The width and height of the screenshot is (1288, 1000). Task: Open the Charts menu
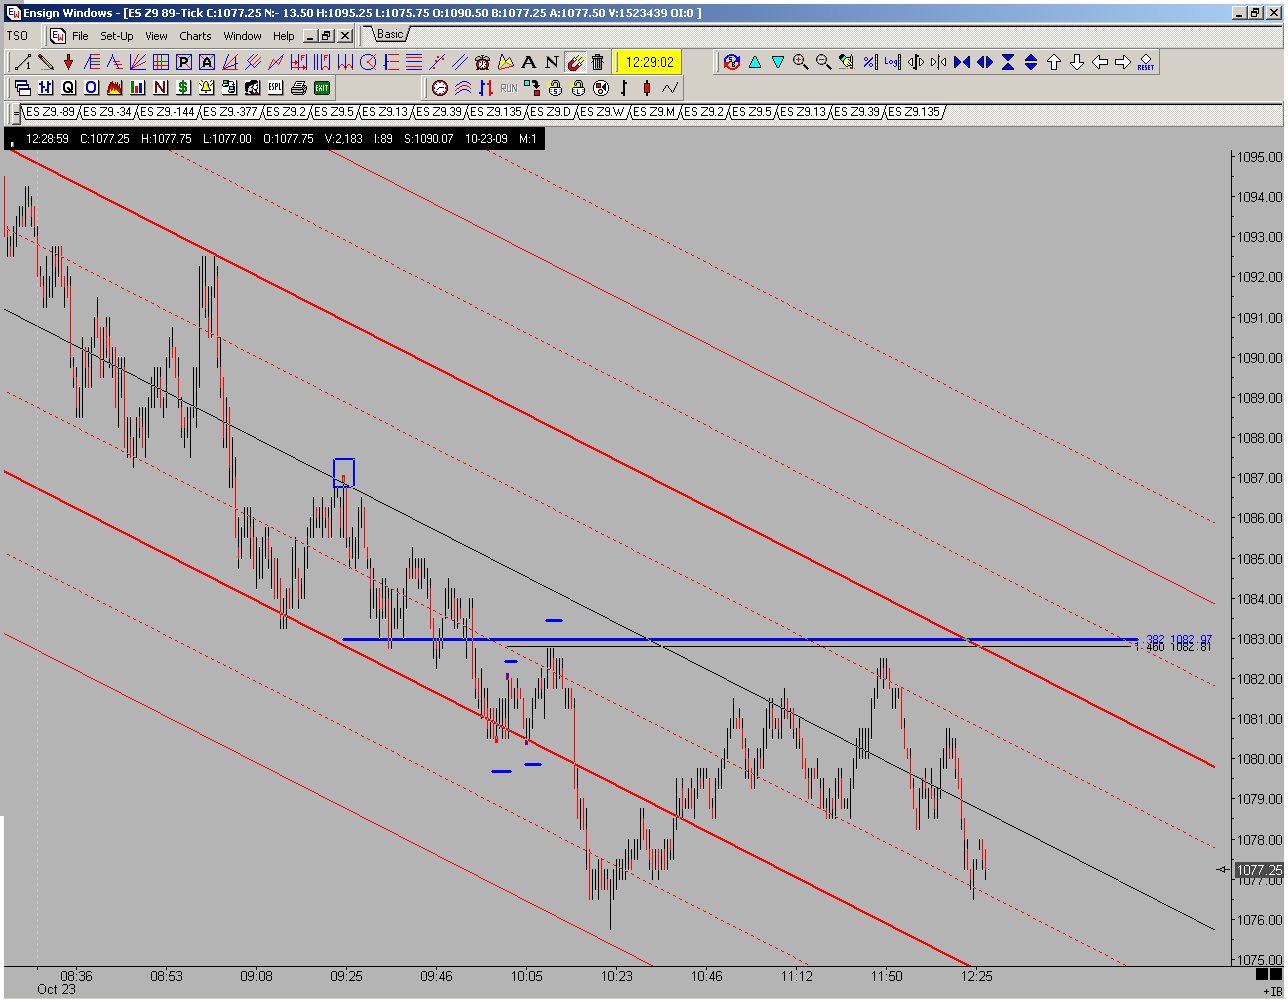point(195,36)
